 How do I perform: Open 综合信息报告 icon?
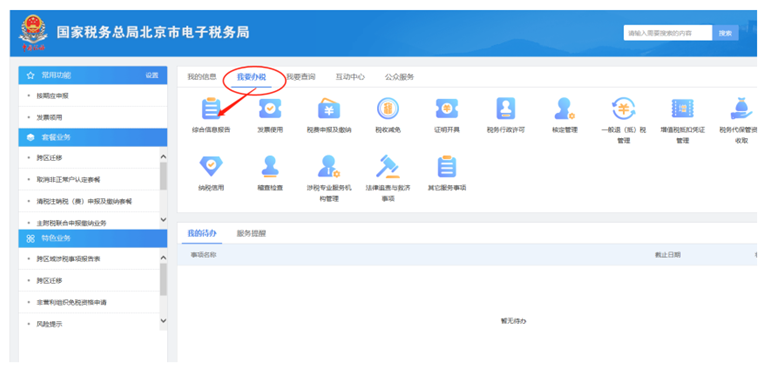[211, 109]
